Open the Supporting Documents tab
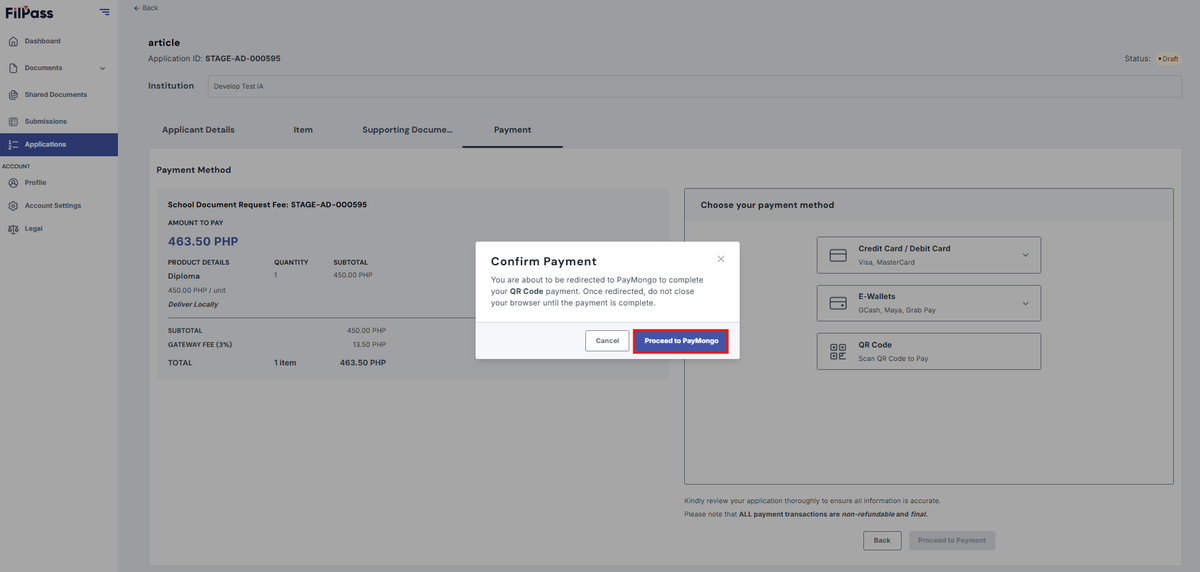Screen dimensions: 1200x572 coord(407,130)
